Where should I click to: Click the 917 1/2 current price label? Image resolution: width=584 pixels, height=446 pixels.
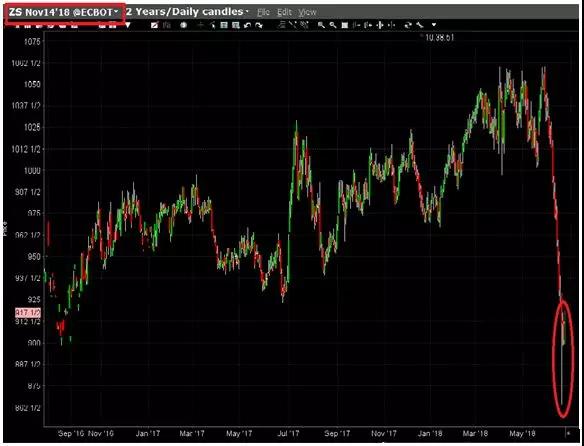click(28, 312)
